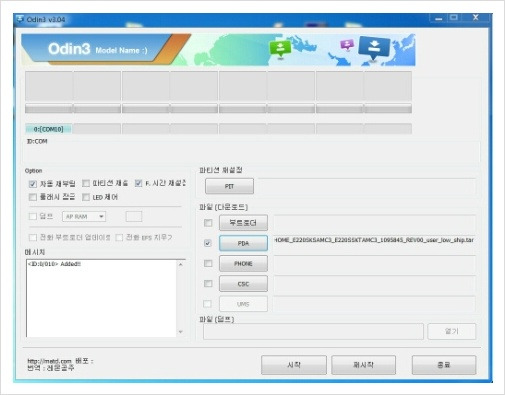Screen dimensions: 505x395
Task: Click the small box next to AP RAM dropdown
Action: pos(134,216)
